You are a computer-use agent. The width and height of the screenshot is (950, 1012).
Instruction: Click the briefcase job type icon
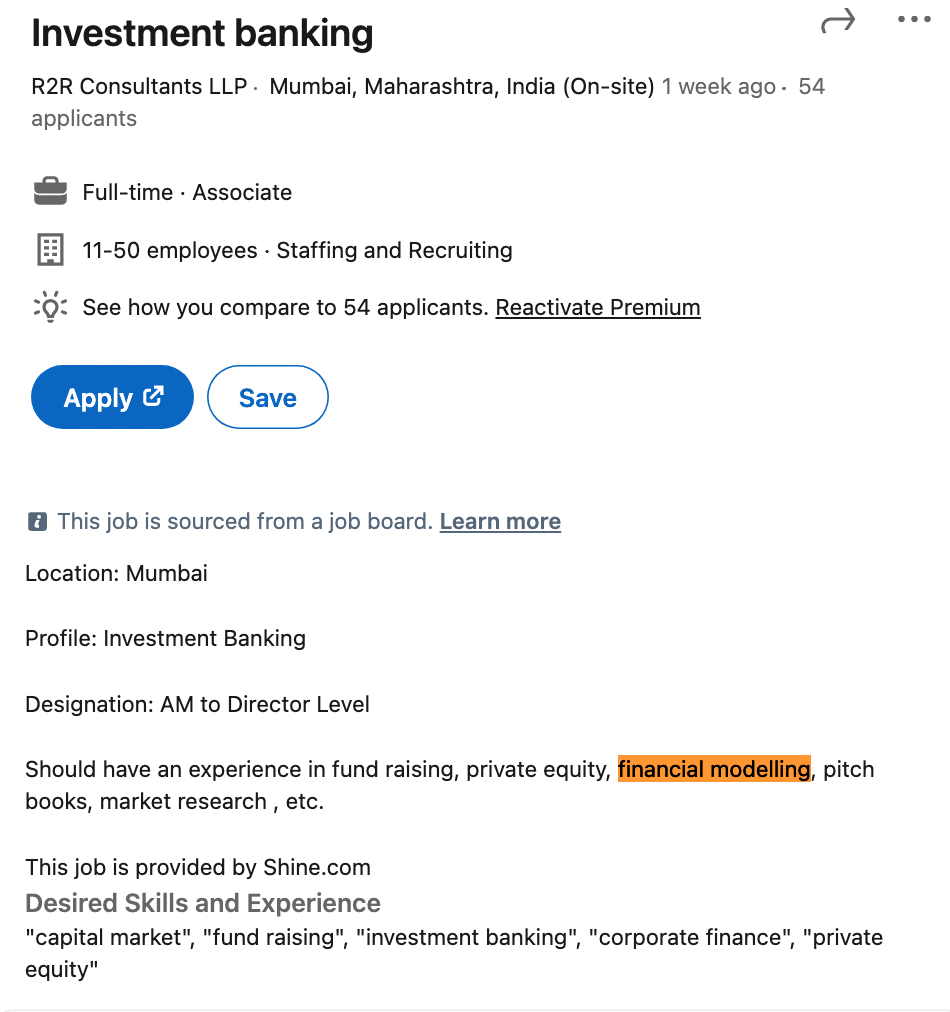tap(50, 192)
